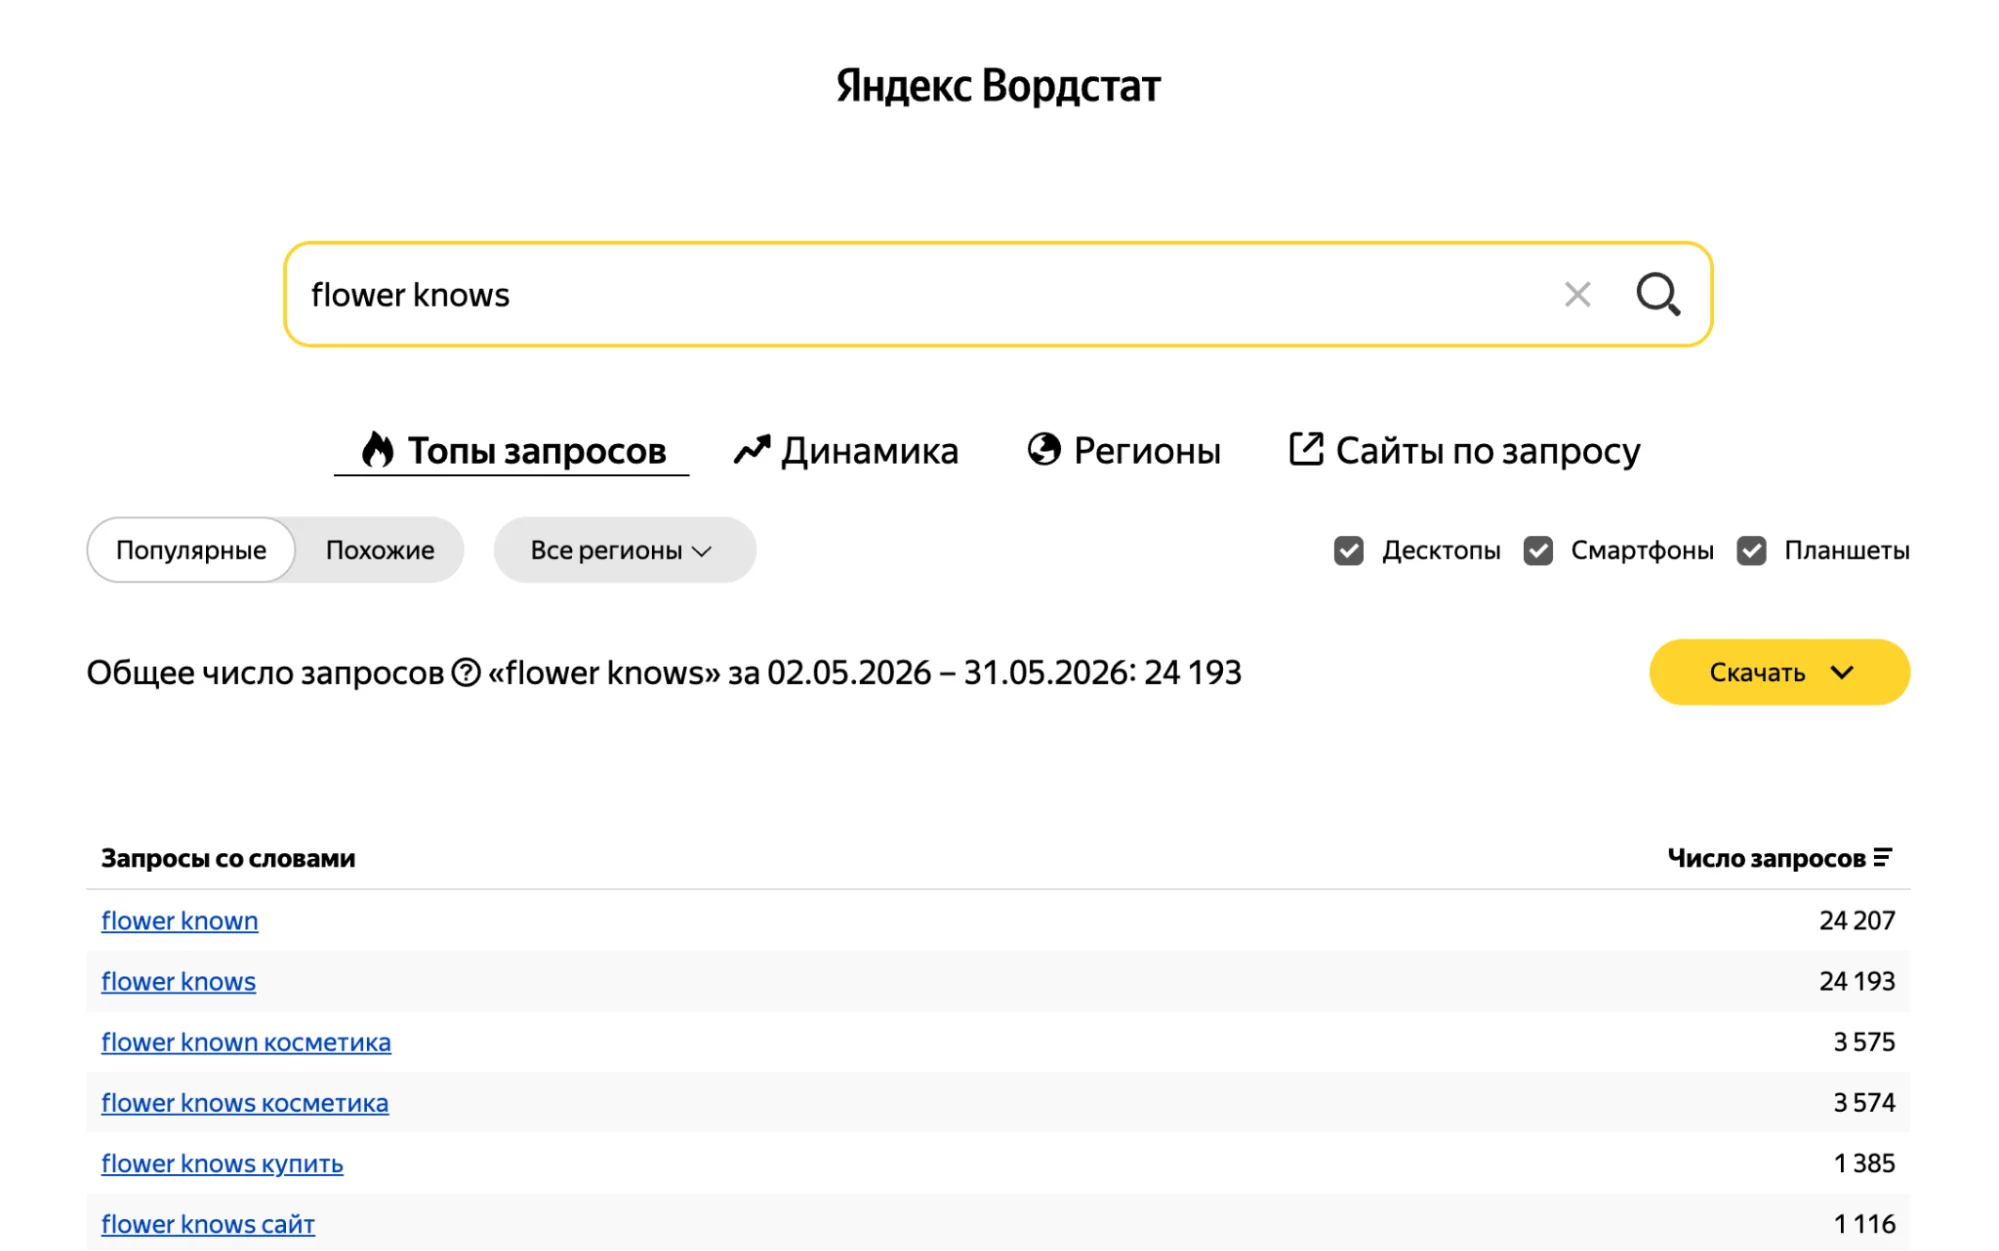The width and height of the screenshot is (1999, 1251).
Task: Switch to the Динамика tab
Action: pos(846,451)
